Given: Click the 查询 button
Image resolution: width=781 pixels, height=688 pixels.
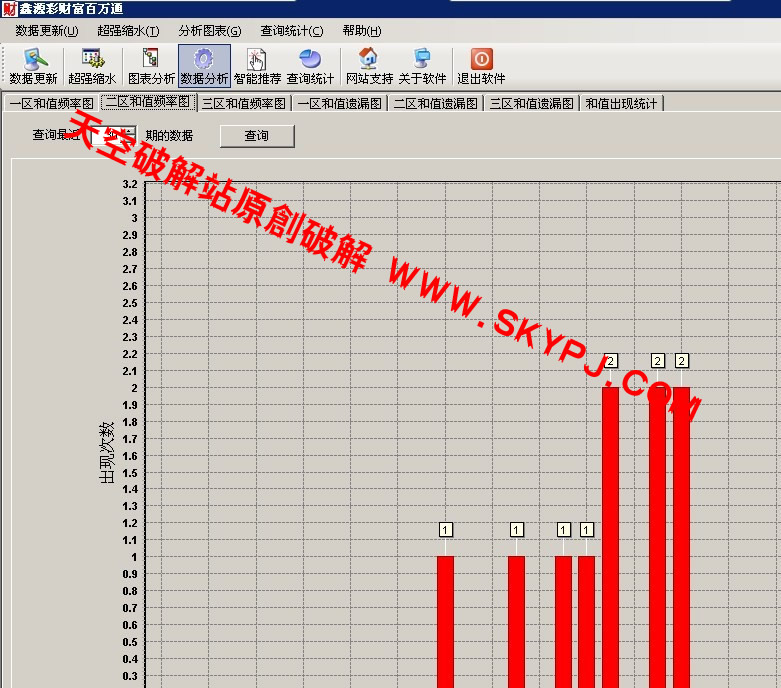Looking at the screenshot, I should [x=257, y=136].
